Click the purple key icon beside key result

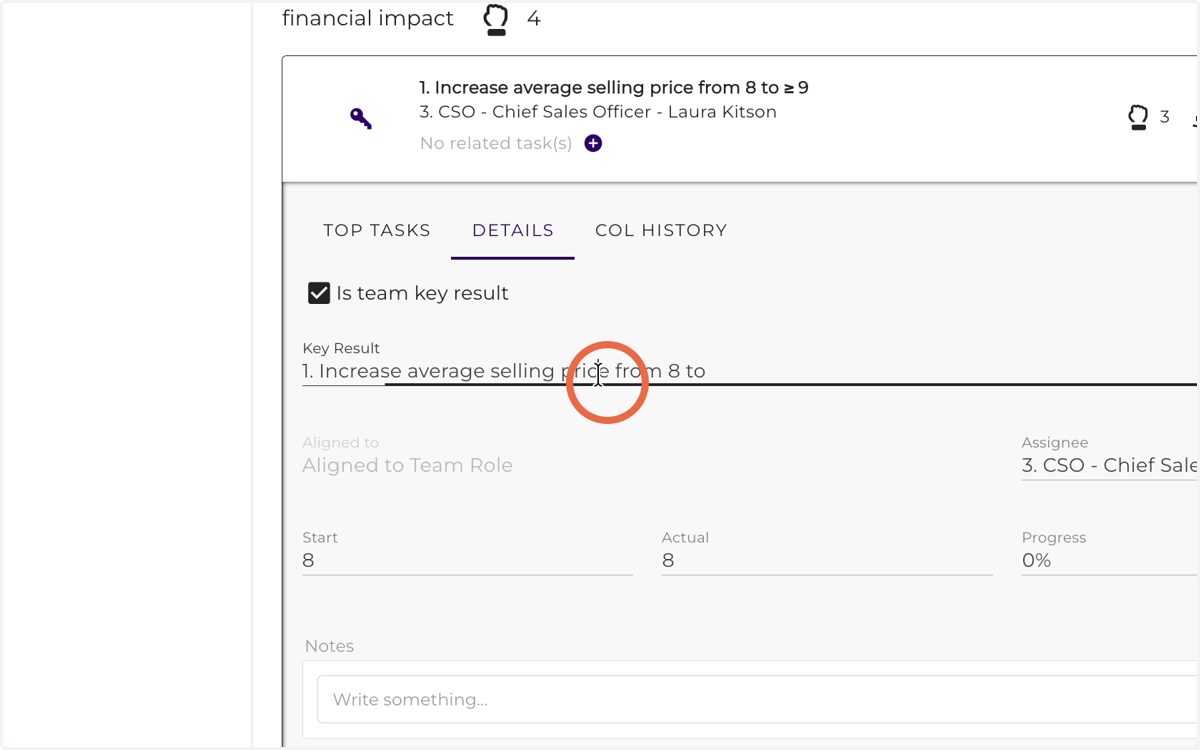pos(361,118)
